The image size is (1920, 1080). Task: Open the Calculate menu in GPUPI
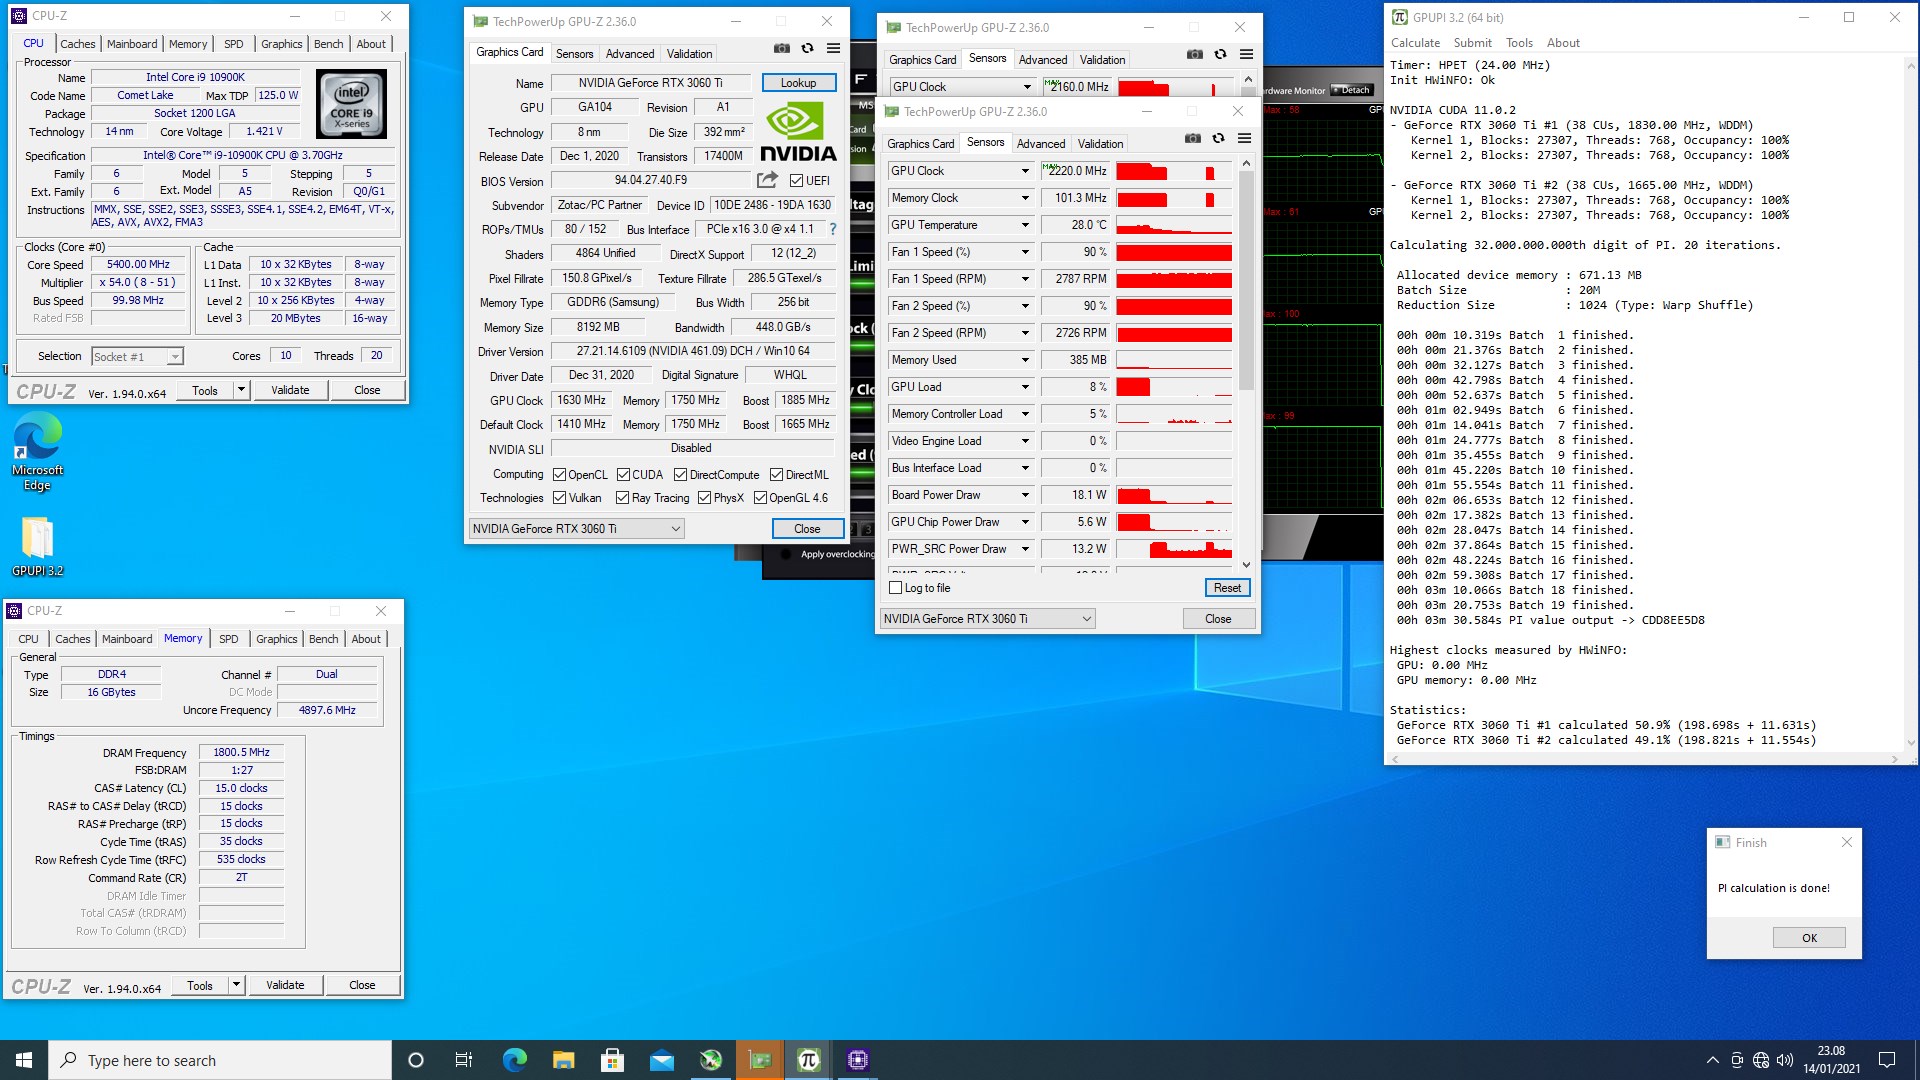click(1415, 43)
